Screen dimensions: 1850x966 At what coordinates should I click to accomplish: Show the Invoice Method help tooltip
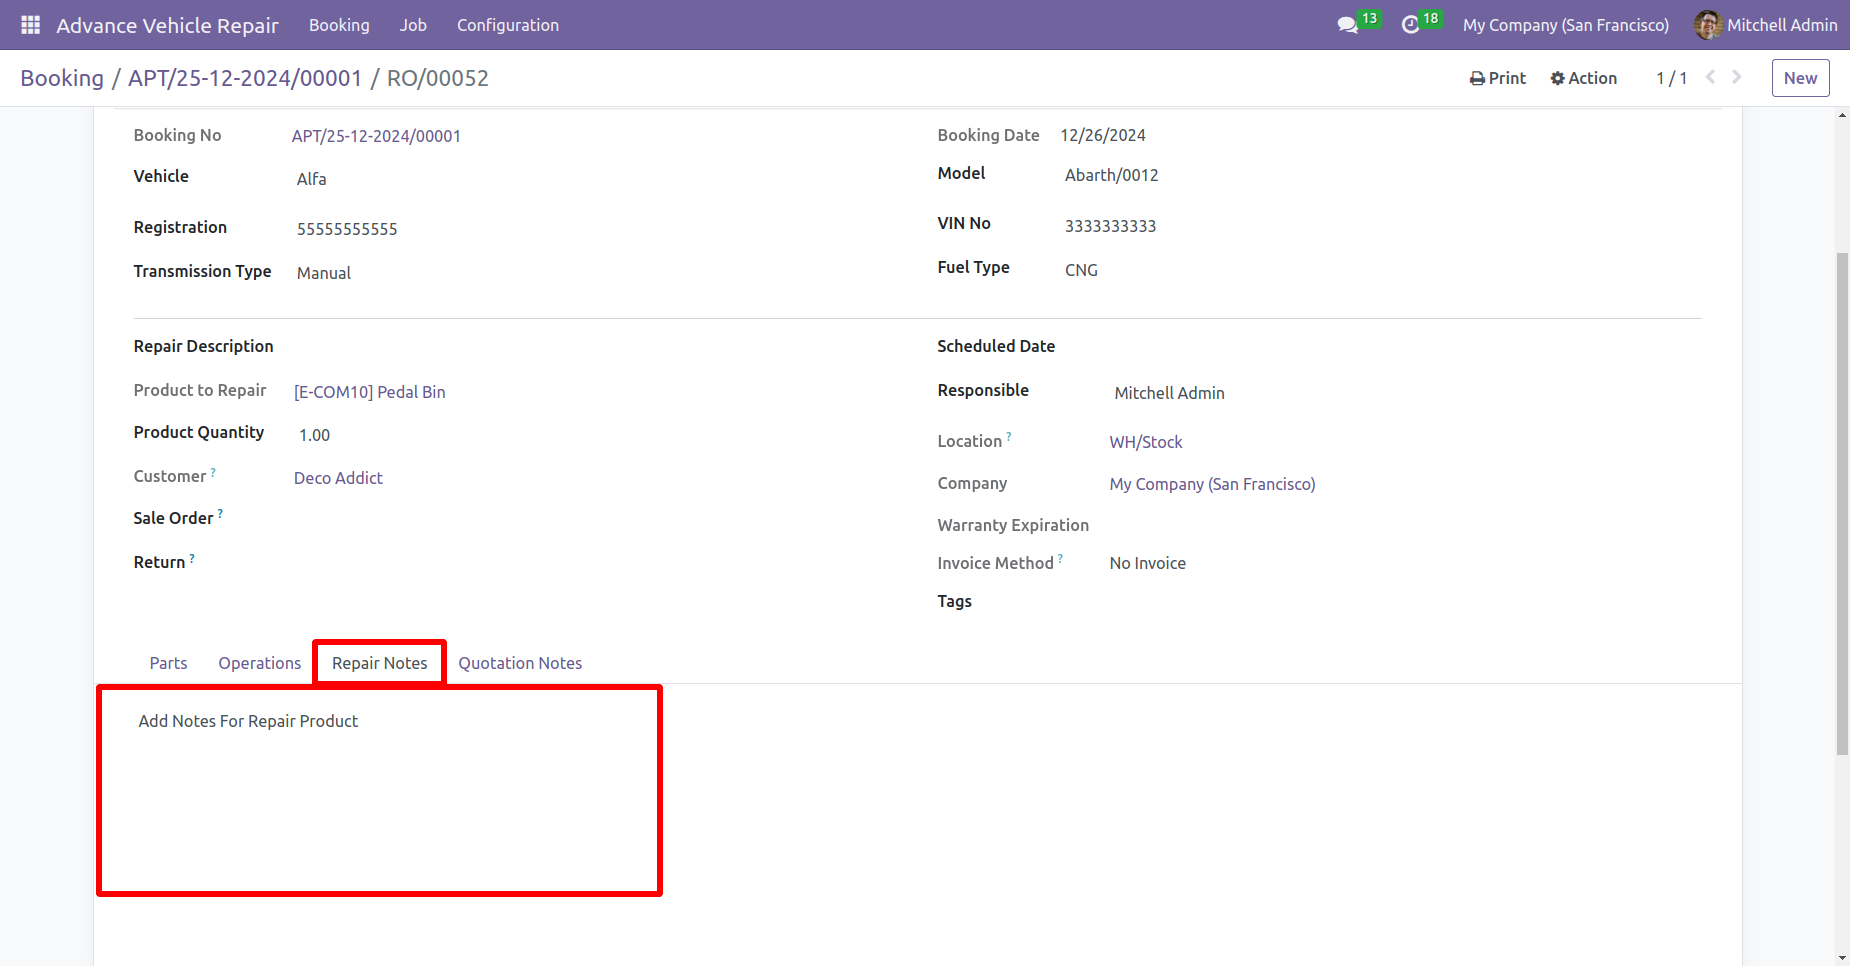point(1060,558)
